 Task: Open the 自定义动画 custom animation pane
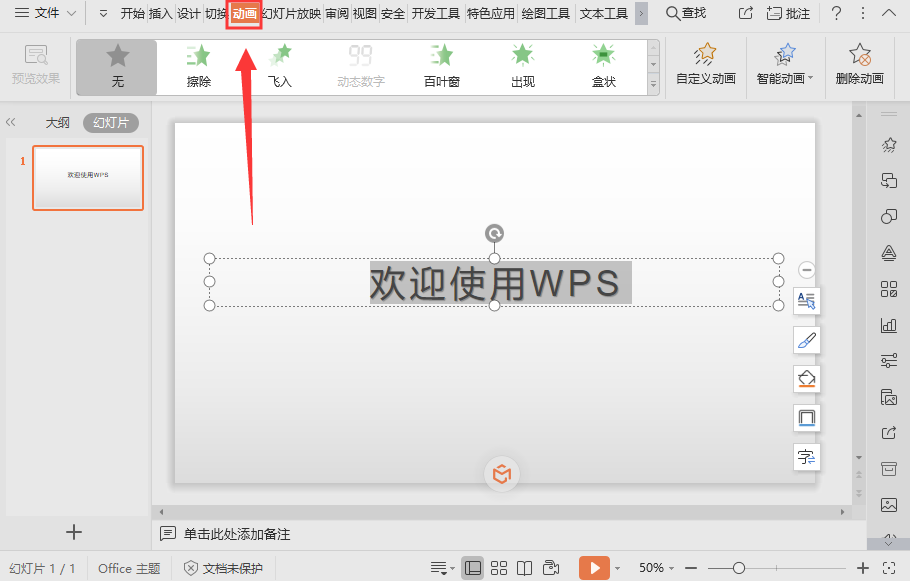[706, 66]
